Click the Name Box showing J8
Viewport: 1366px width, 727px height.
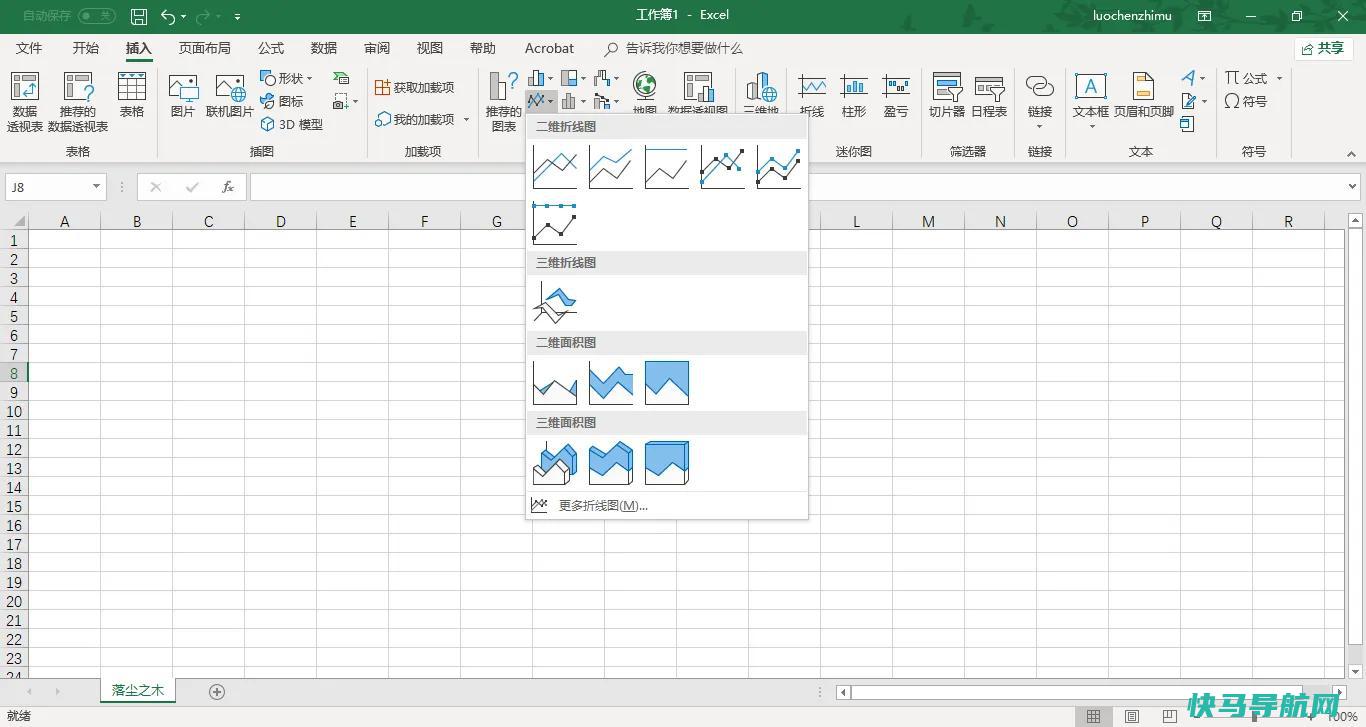point(56,187)
